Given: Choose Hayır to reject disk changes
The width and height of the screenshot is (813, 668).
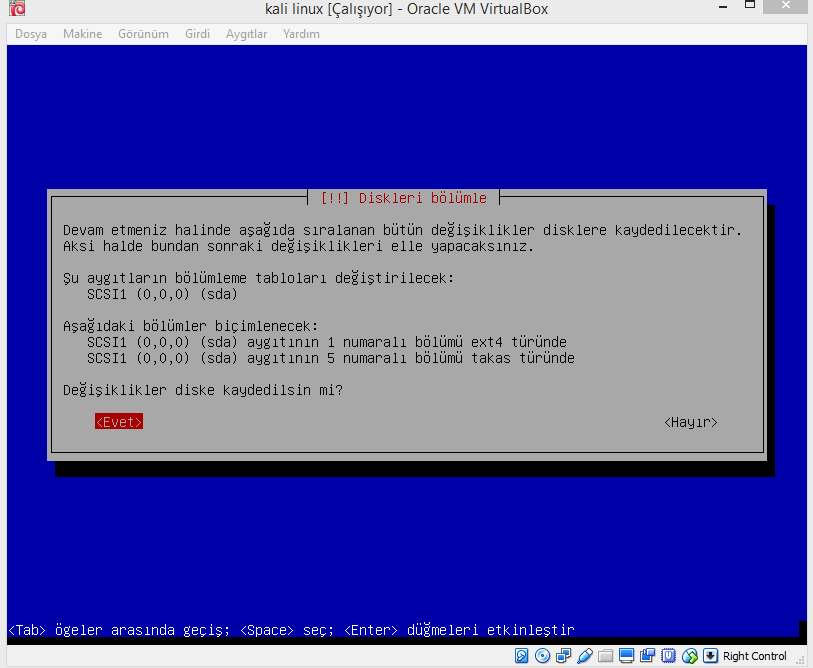Looking at the screenshot, I should click(690, 422).
